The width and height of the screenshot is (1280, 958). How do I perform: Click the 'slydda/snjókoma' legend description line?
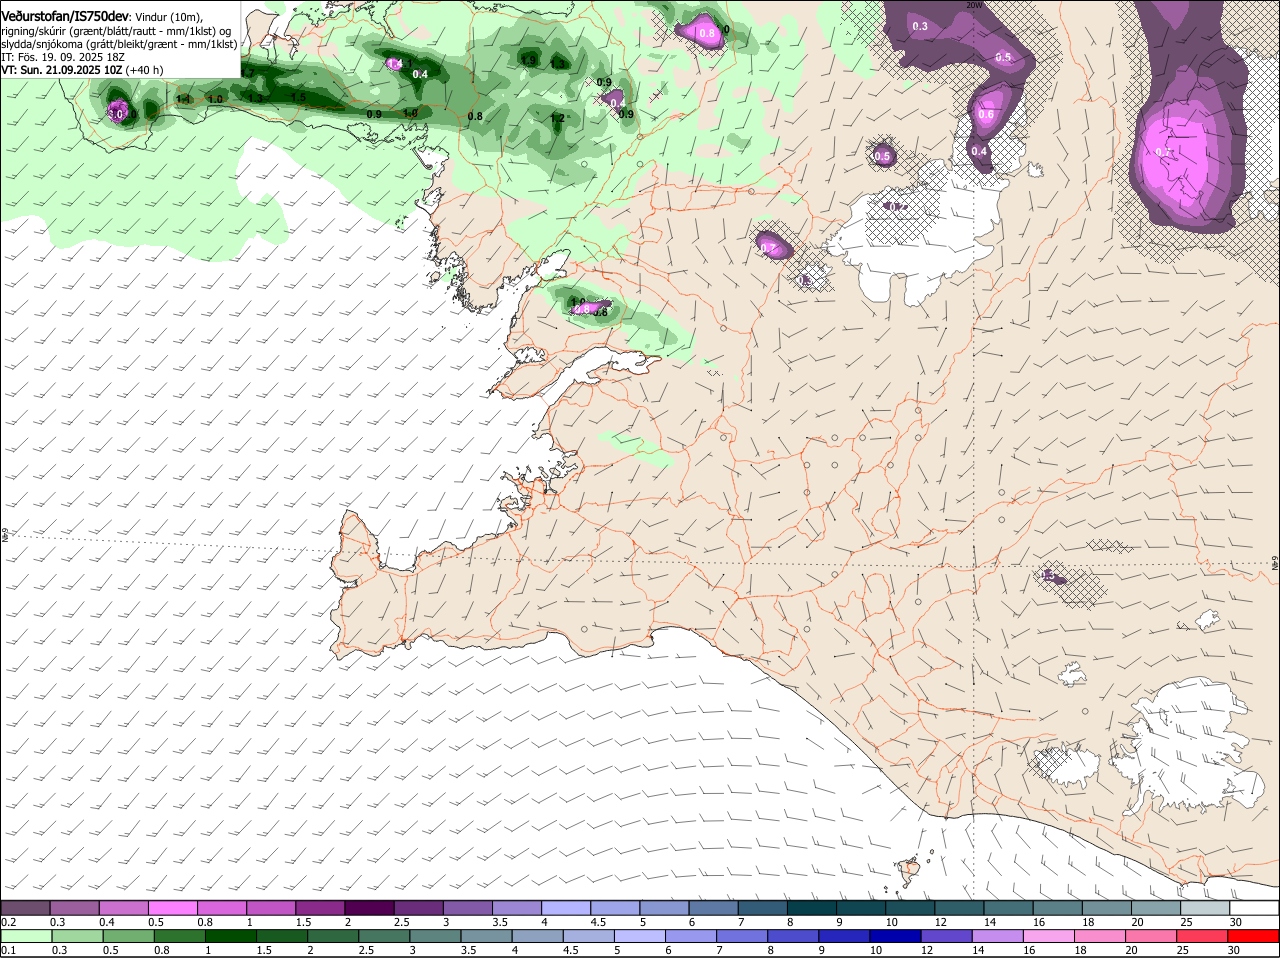(x=119, y=44)
